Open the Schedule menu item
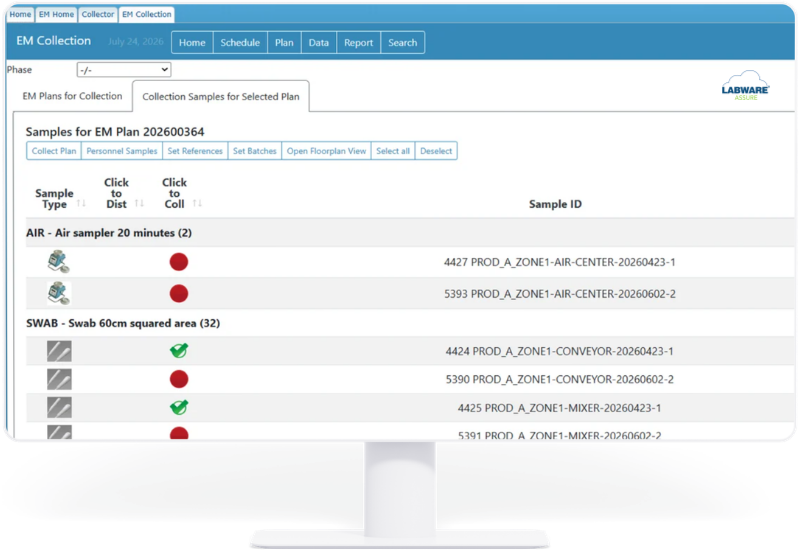800x550 pixels. pyautogui.click(x=240, y=43)
